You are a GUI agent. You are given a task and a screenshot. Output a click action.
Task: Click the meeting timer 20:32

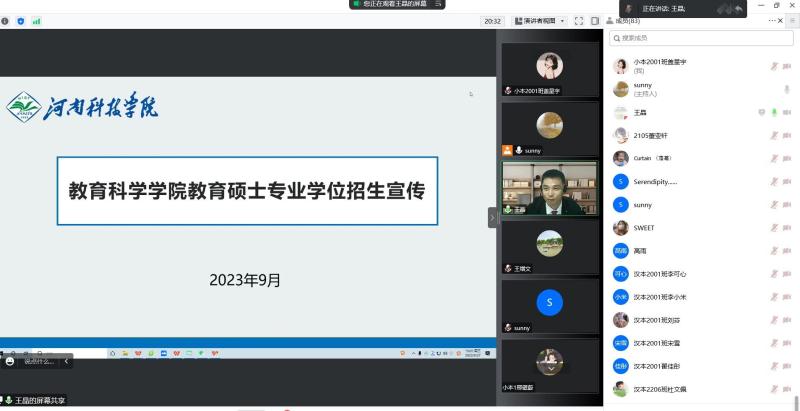tap(492, 21)
